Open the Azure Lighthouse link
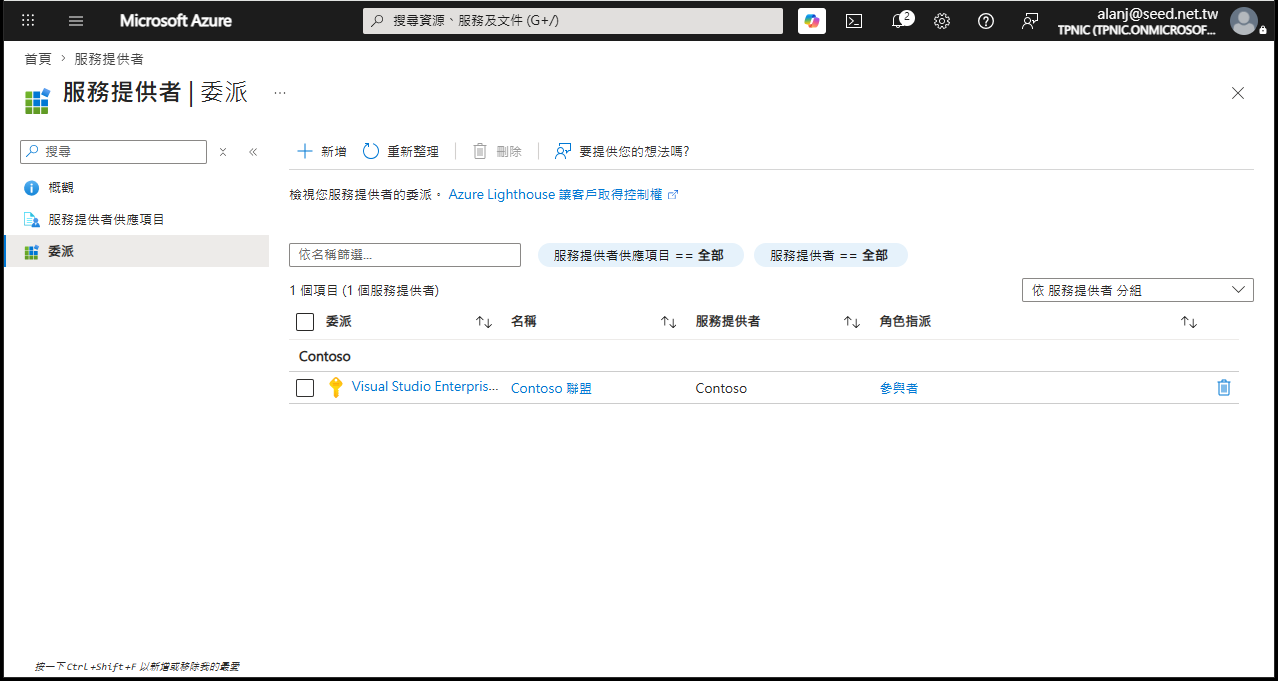 pyautogui.click(x=564, y=195)
